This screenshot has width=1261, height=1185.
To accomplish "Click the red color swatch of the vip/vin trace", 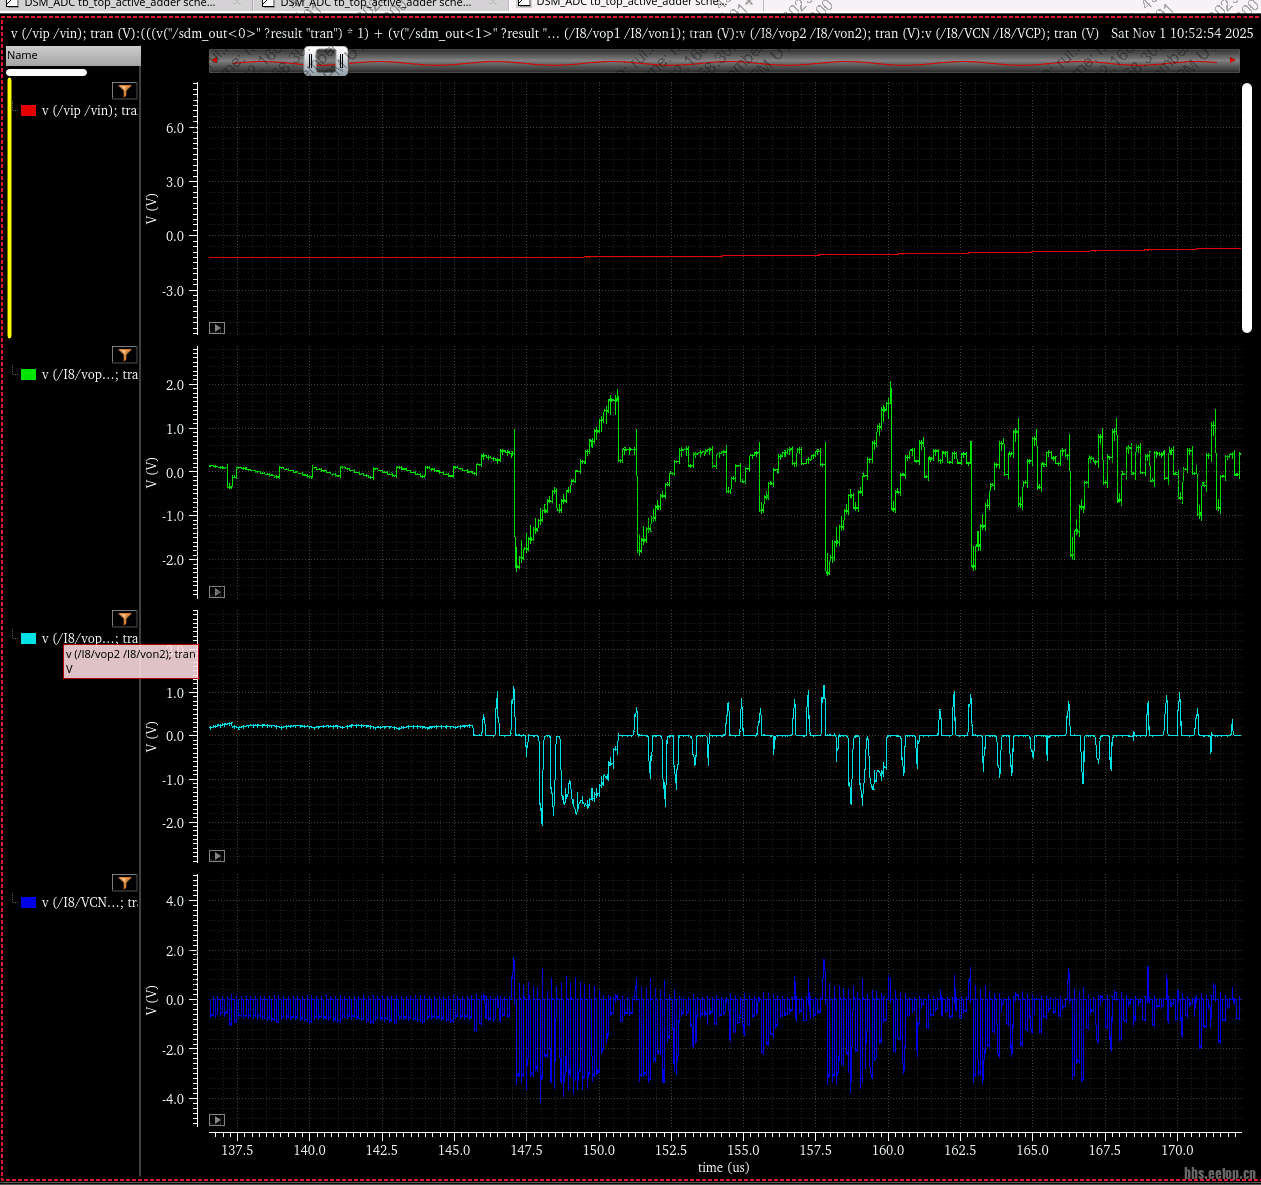I will 29,111.
